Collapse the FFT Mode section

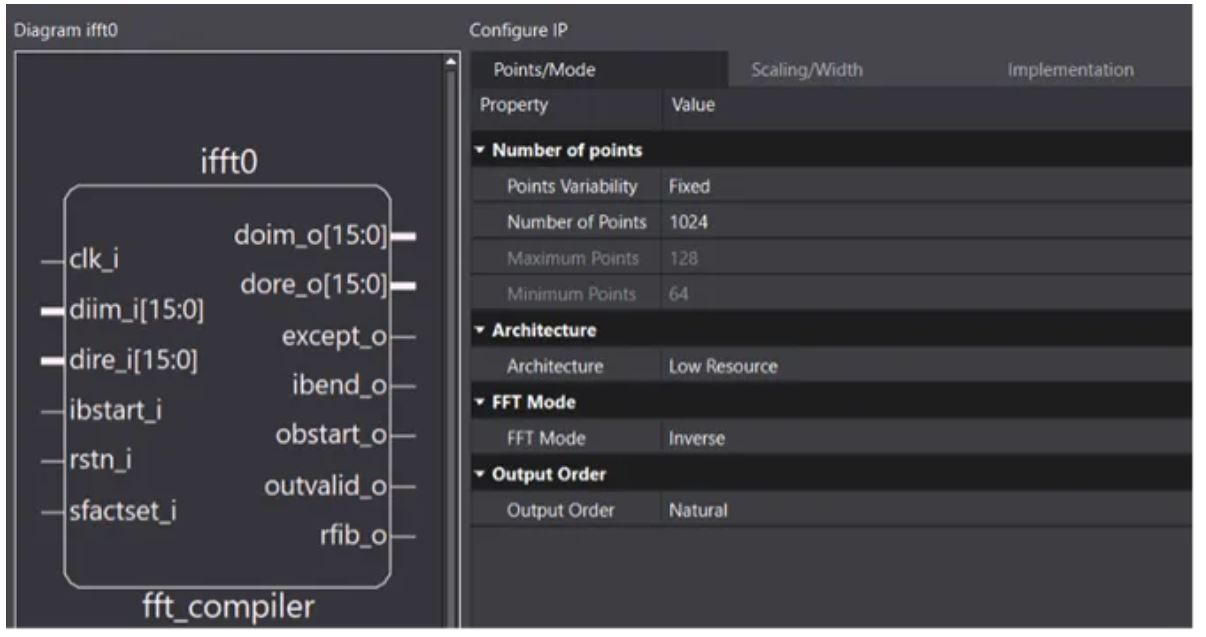tap(481, 402)
